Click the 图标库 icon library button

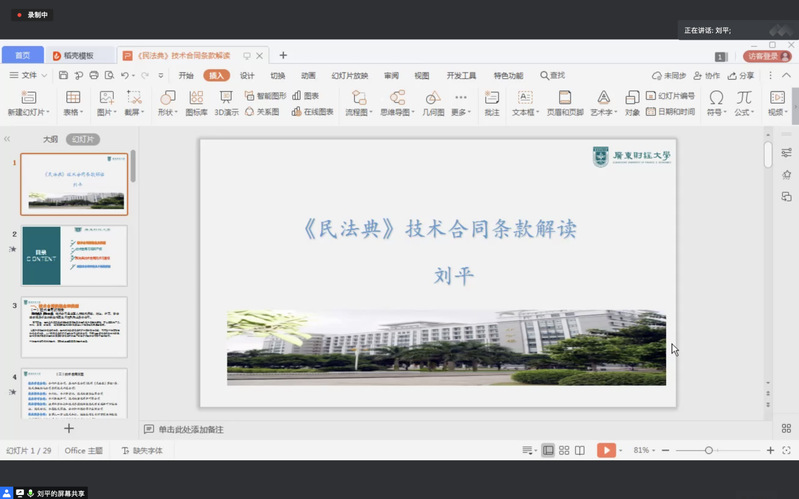(196, 98)
